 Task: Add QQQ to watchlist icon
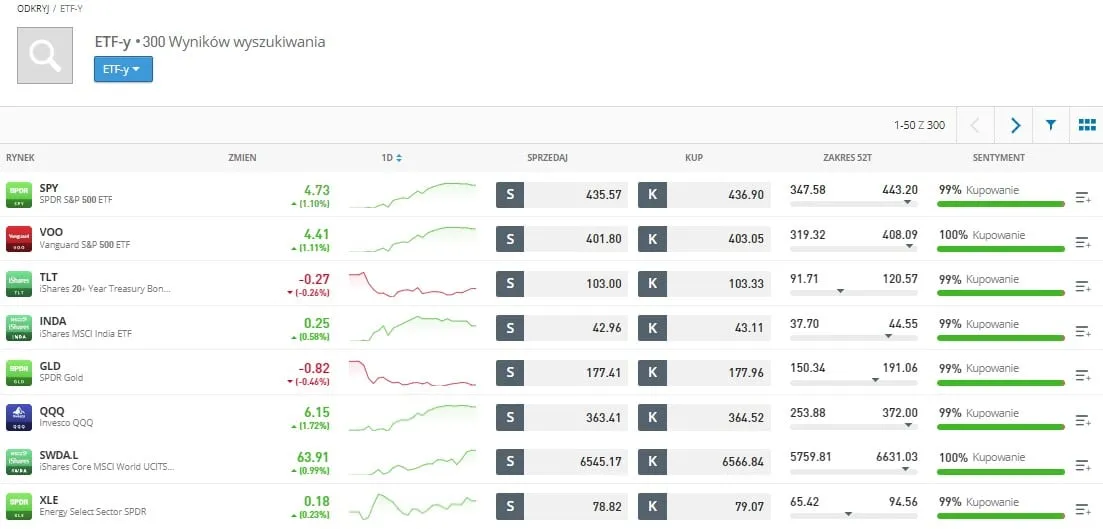click(1083, 420)
